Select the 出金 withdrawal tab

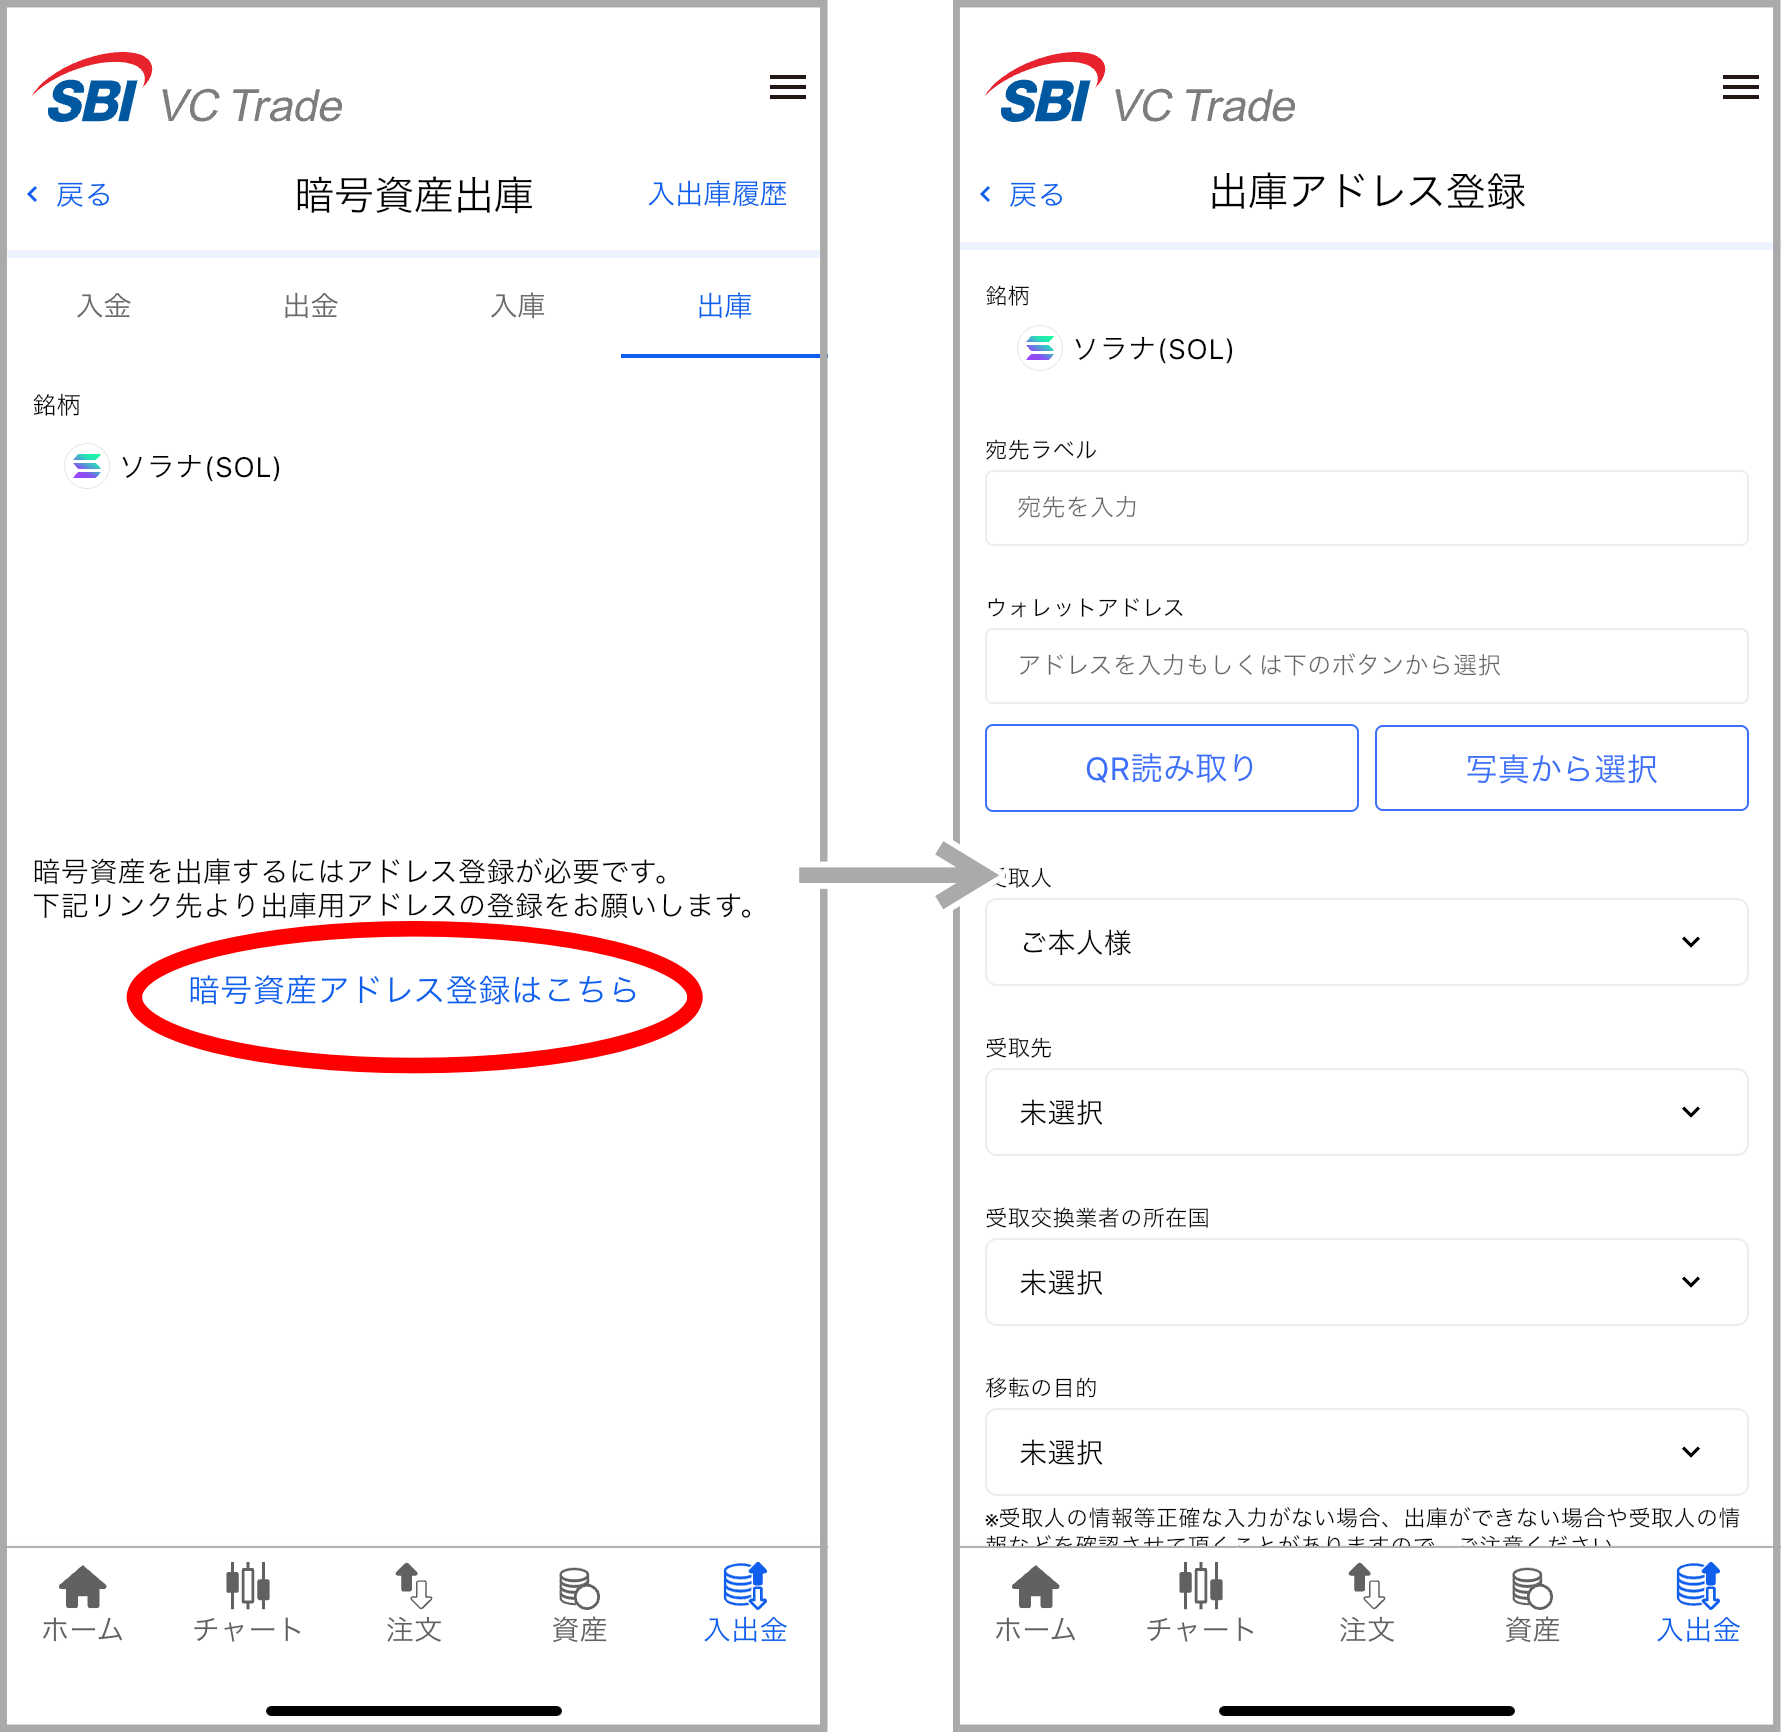click(311, 306)
